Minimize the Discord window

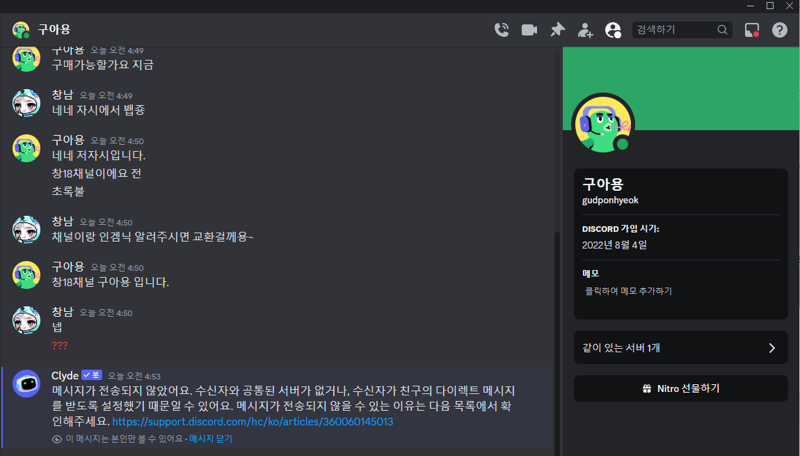750,6
